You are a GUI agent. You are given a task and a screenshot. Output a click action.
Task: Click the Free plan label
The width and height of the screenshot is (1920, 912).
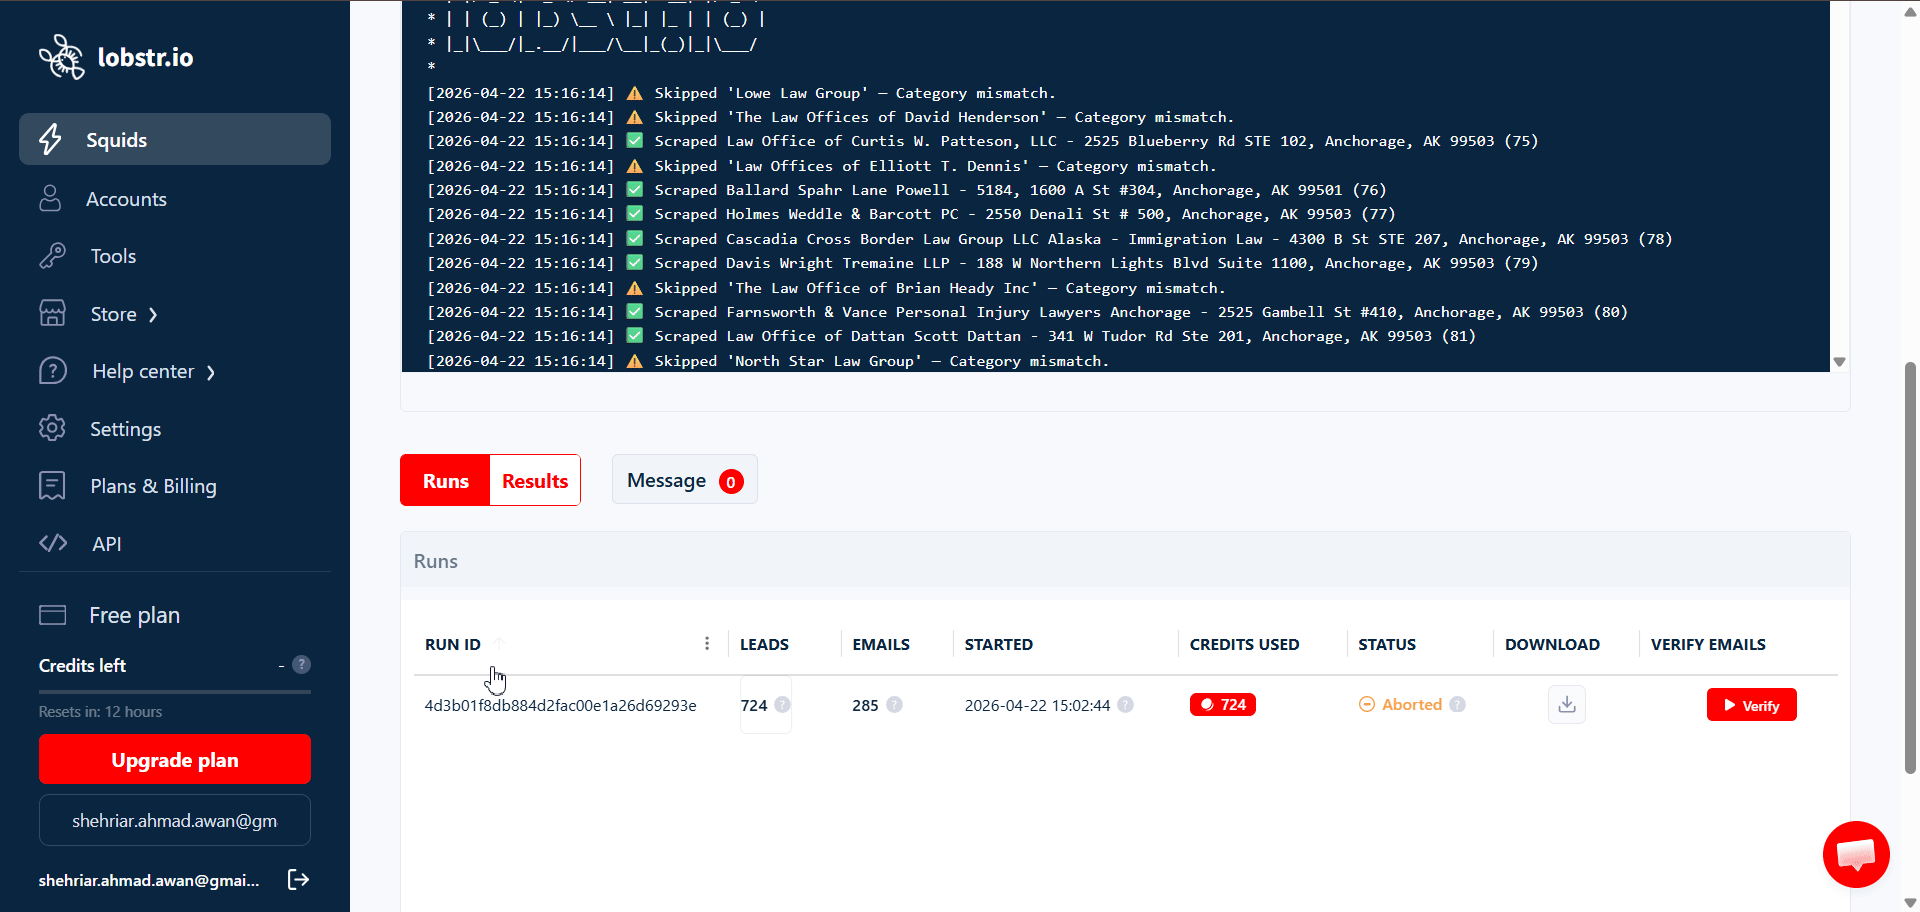134,615
